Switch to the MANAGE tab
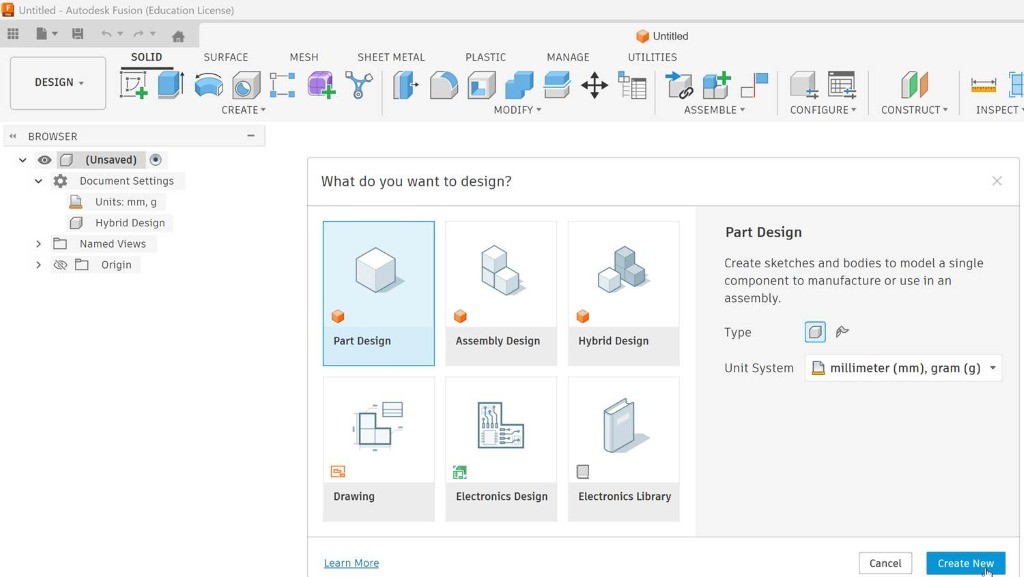The image size is (1024, 577). pos(568,57)
